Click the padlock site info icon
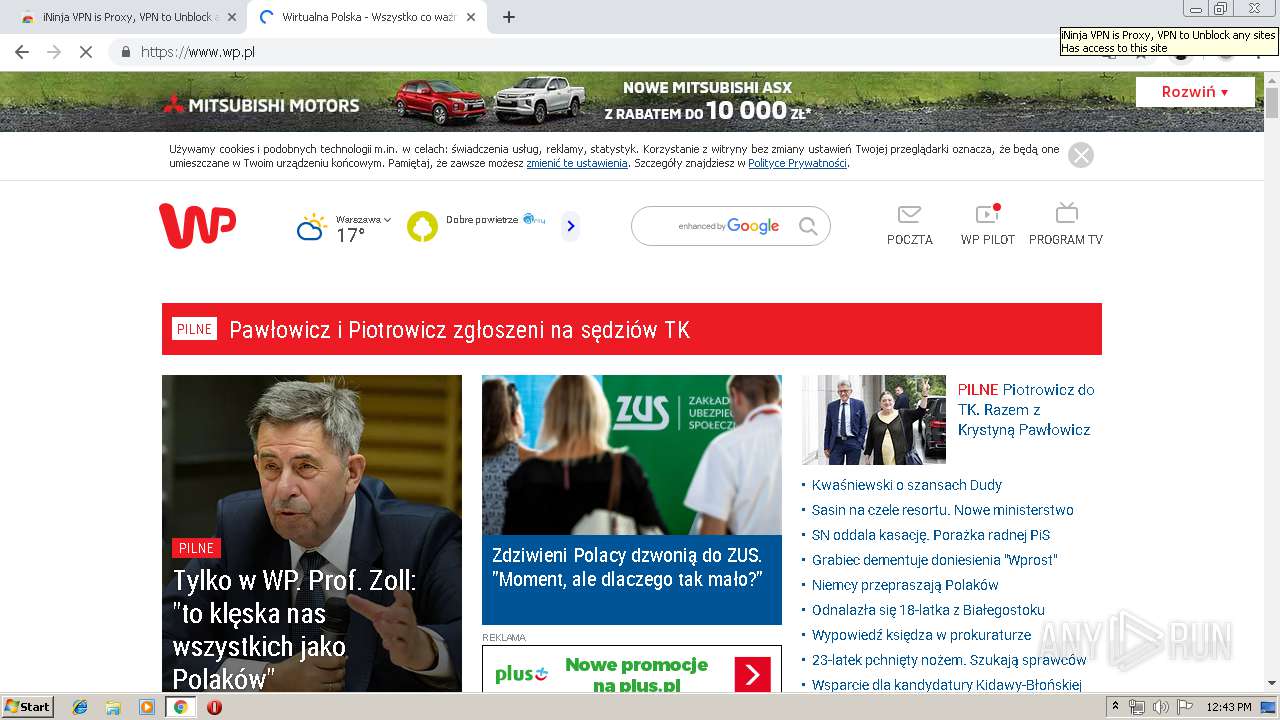Screen dimensions: 1280x720 [x=126, y=51]
